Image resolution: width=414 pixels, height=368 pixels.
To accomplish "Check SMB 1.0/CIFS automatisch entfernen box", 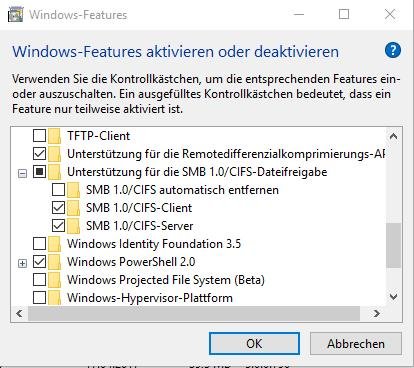I will click(x=58, y=190).
